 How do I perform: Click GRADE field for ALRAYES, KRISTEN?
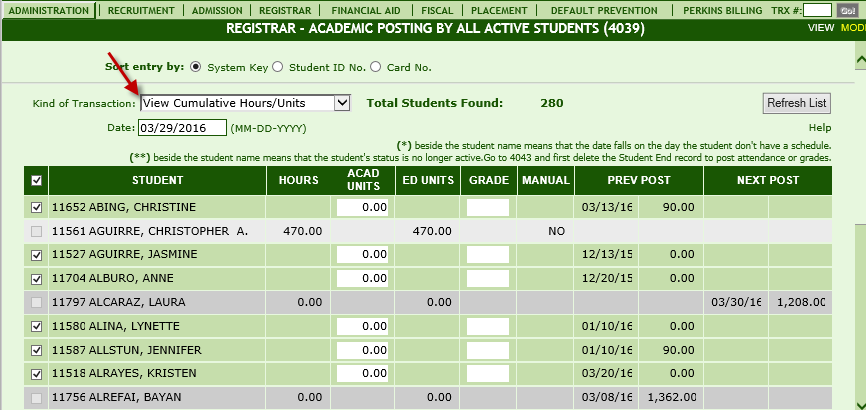(x=488, y=374)
